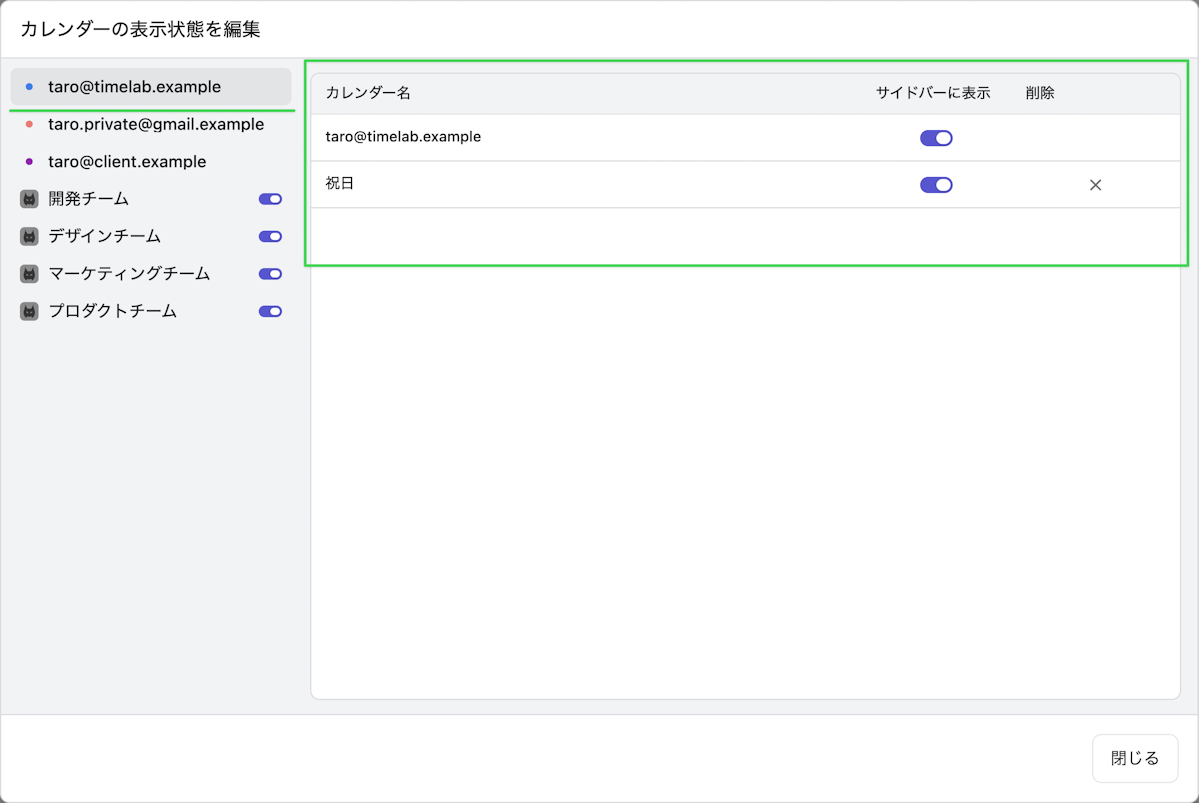Click the サイドバーに表示 column header

[933, 93]
